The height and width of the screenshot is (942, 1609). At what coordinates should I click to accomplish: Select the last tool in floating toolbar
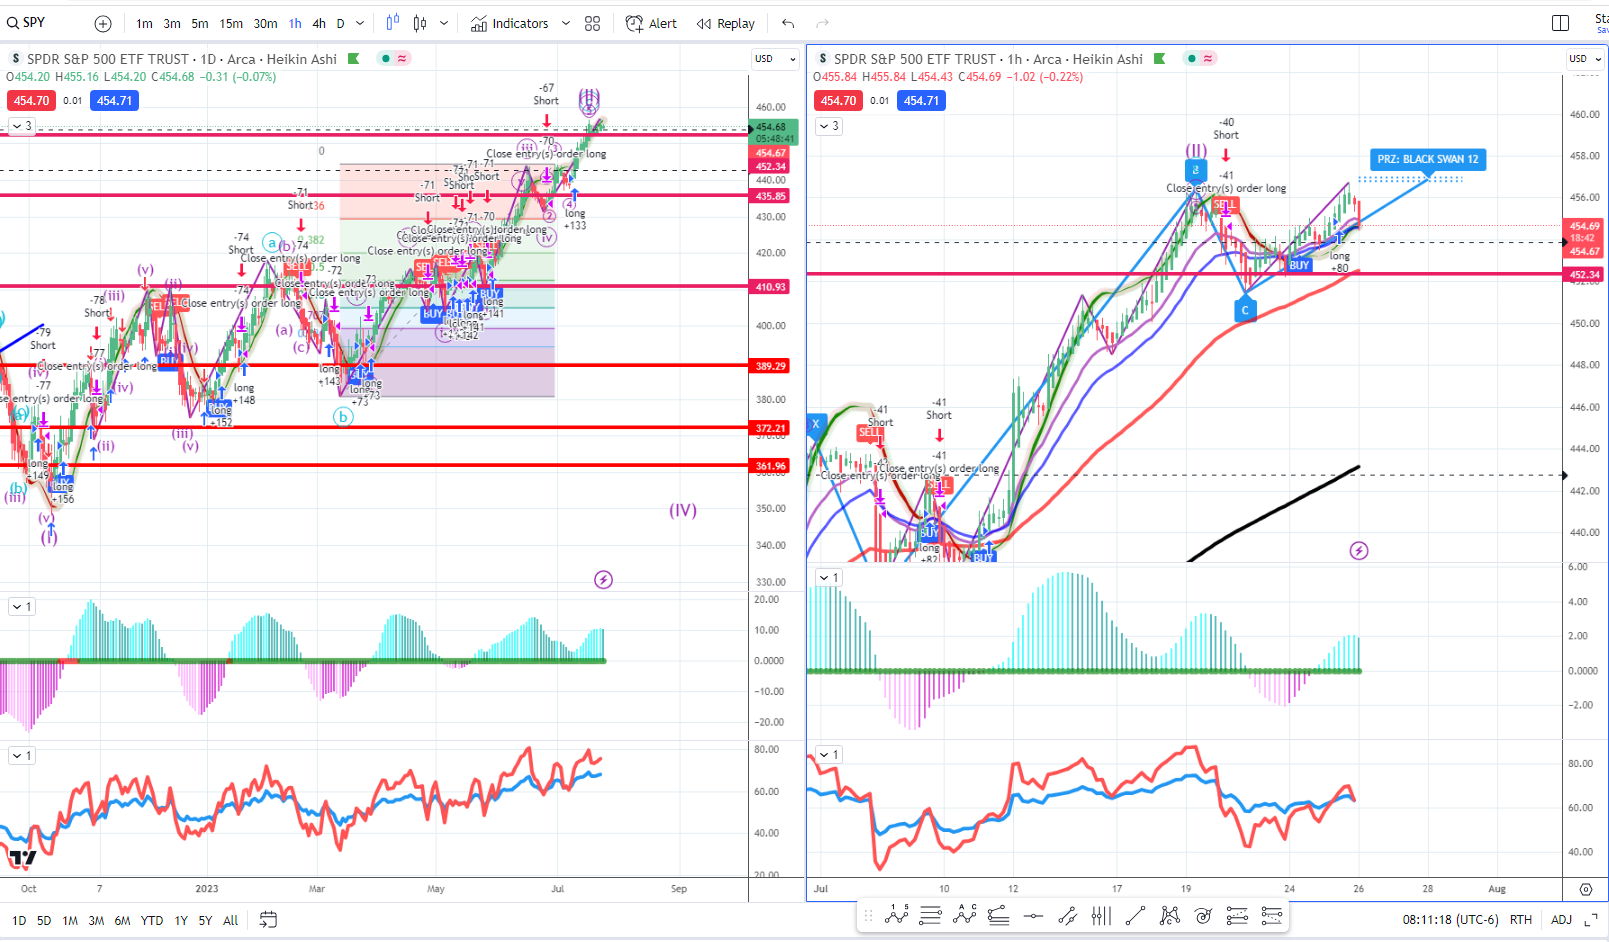(x=1272, y=915)
